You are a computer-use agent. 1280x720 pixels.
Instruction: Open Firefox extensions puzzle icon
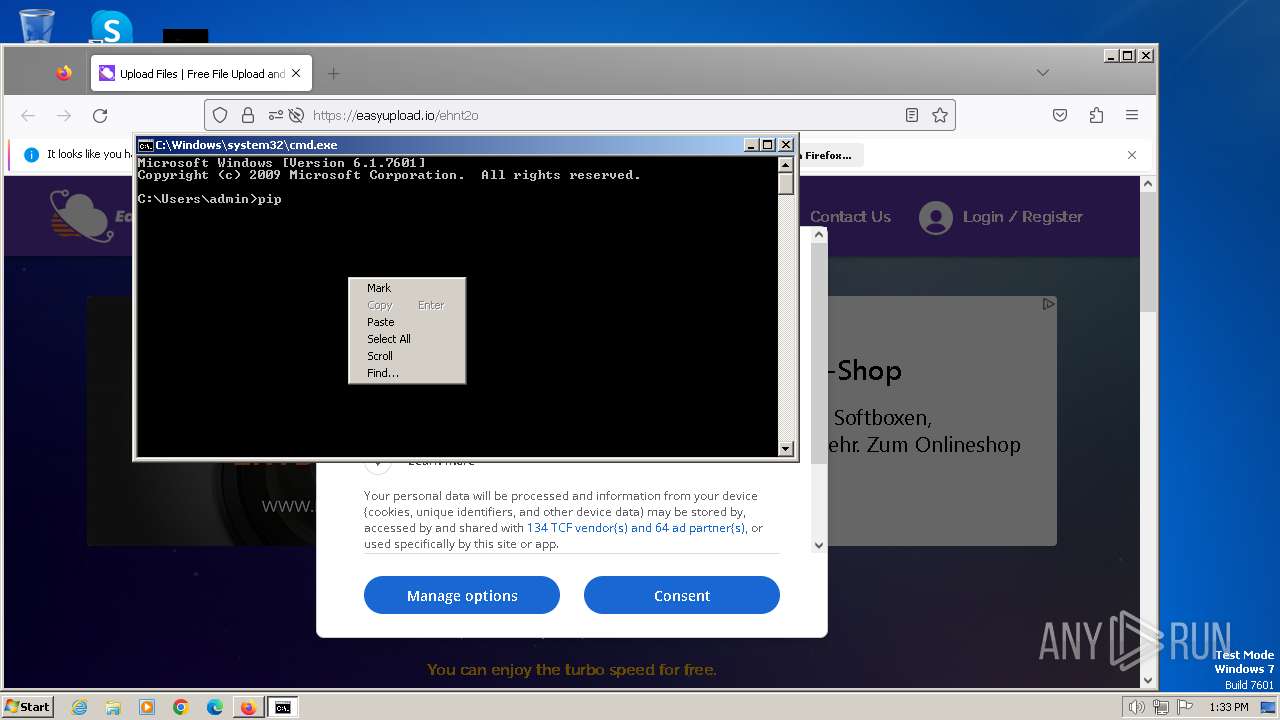click(x=1096, y=115)
